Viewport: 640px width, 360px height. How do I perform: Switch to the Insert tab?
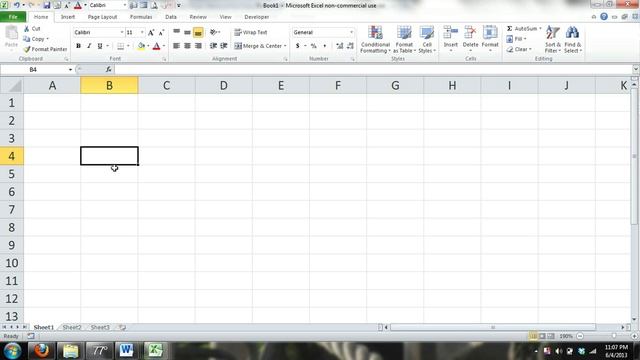(x=68, y=17)
